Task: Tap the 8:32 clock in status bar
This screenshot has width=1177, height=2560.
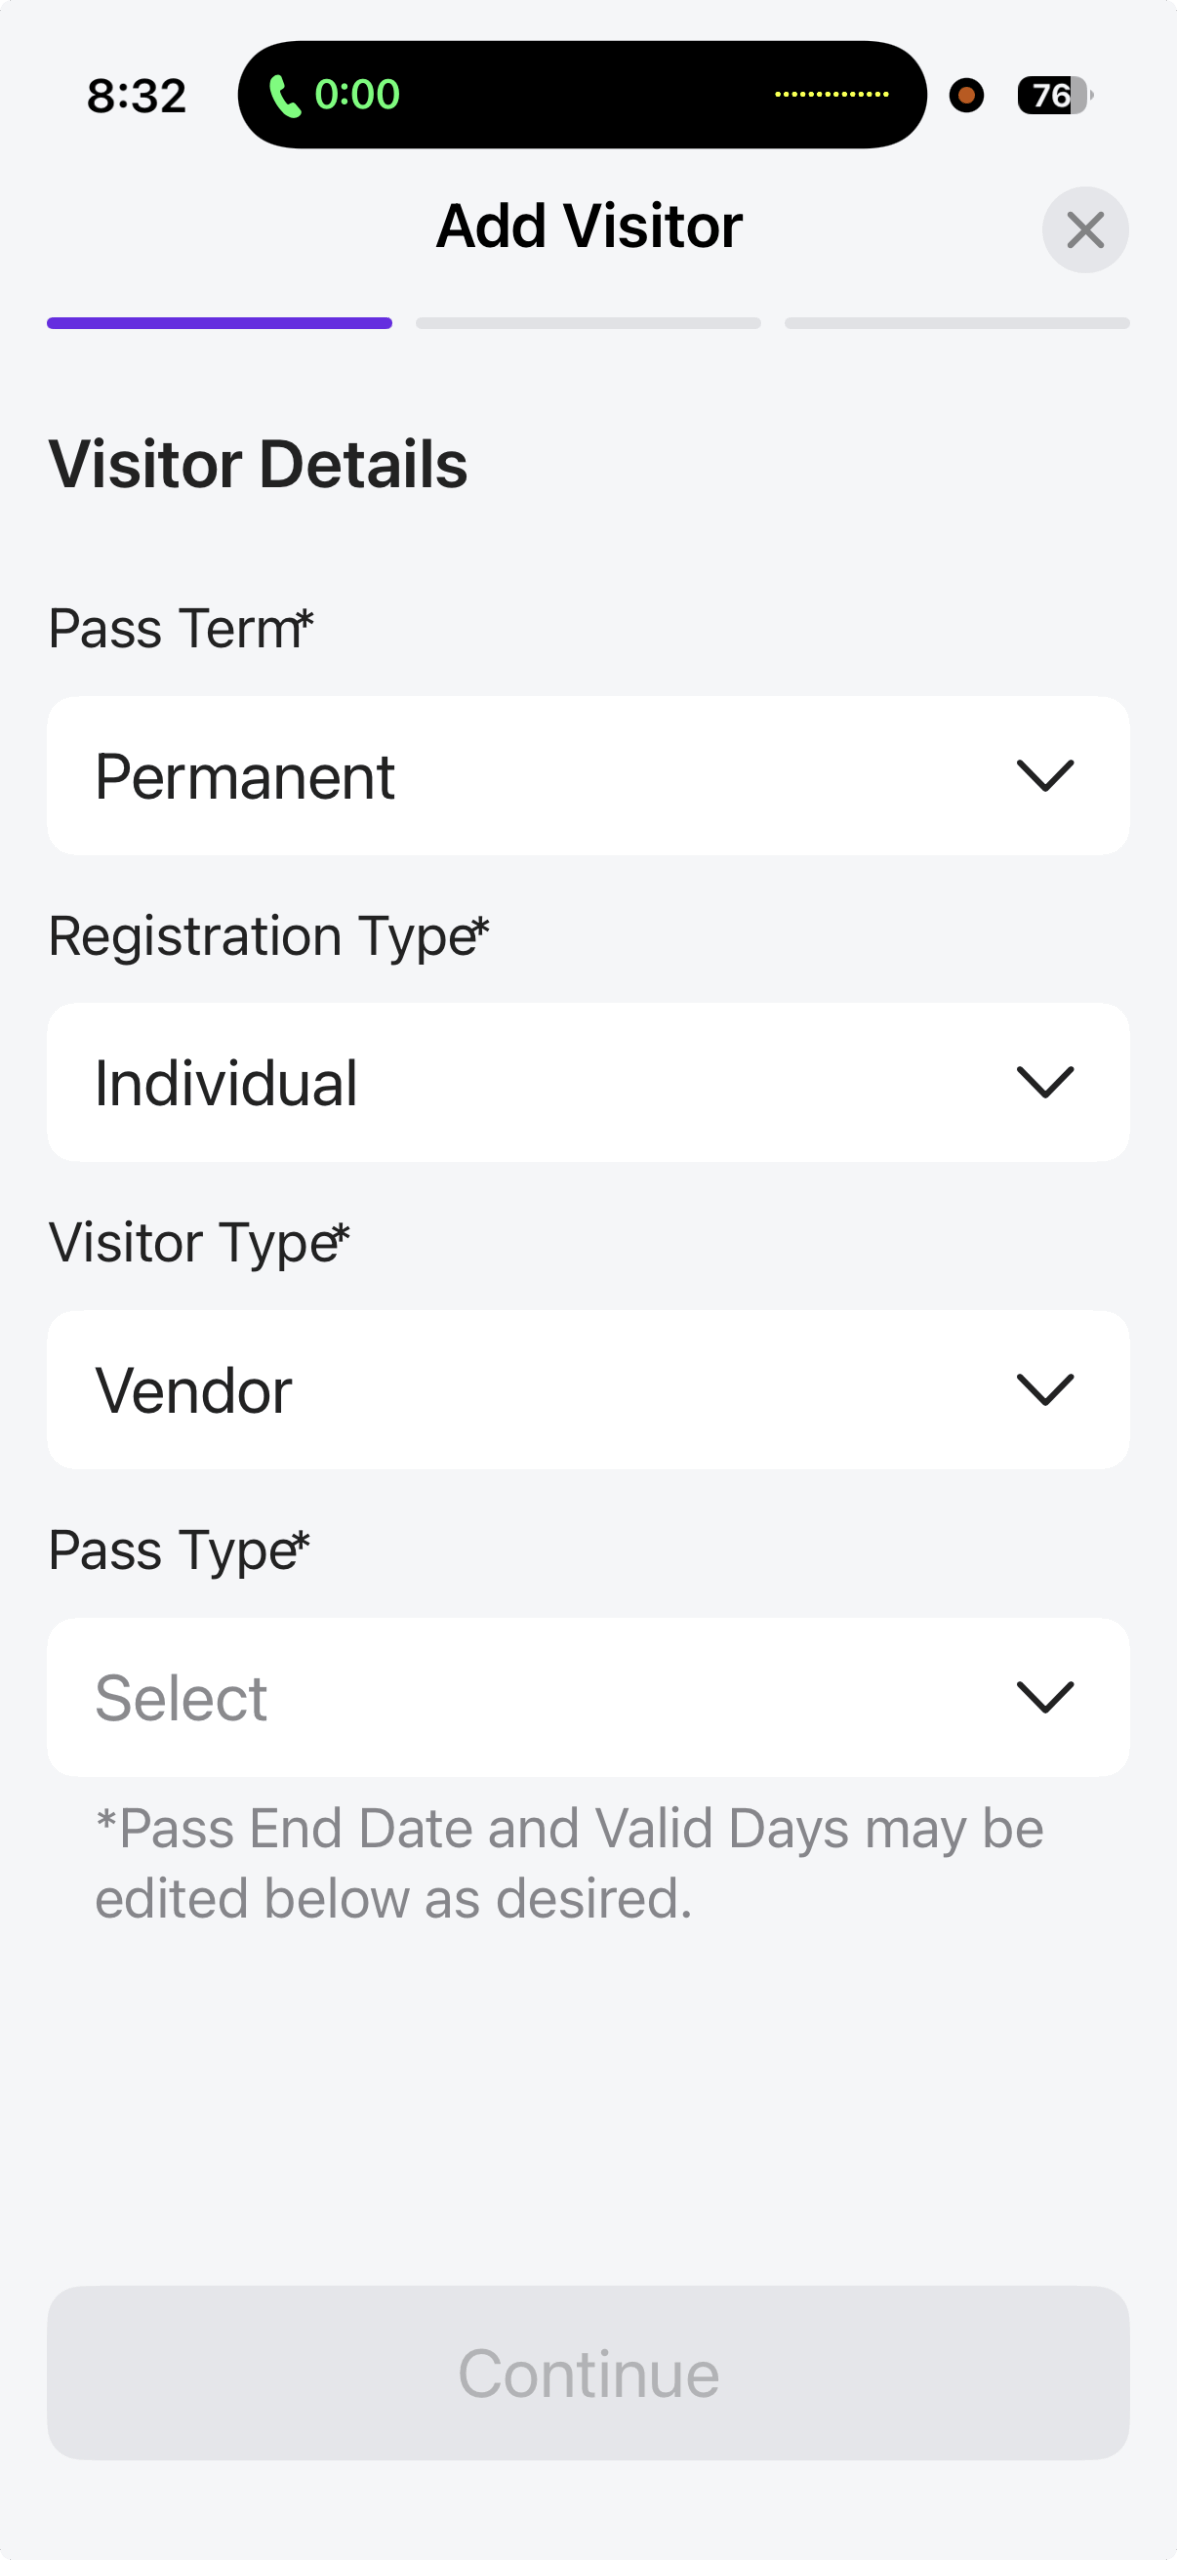Action: (137, 96)
